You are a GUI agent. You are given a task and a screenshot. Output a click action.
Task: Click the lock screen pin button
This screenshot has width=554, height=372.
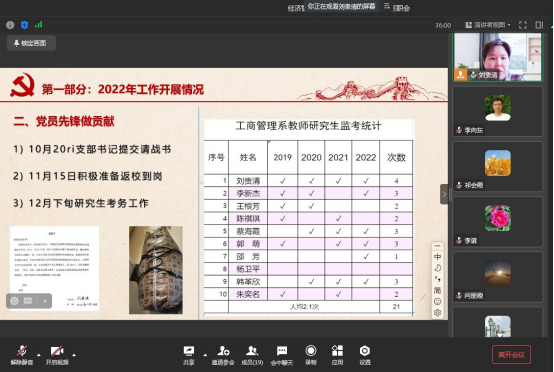click(x=31, y=43)
